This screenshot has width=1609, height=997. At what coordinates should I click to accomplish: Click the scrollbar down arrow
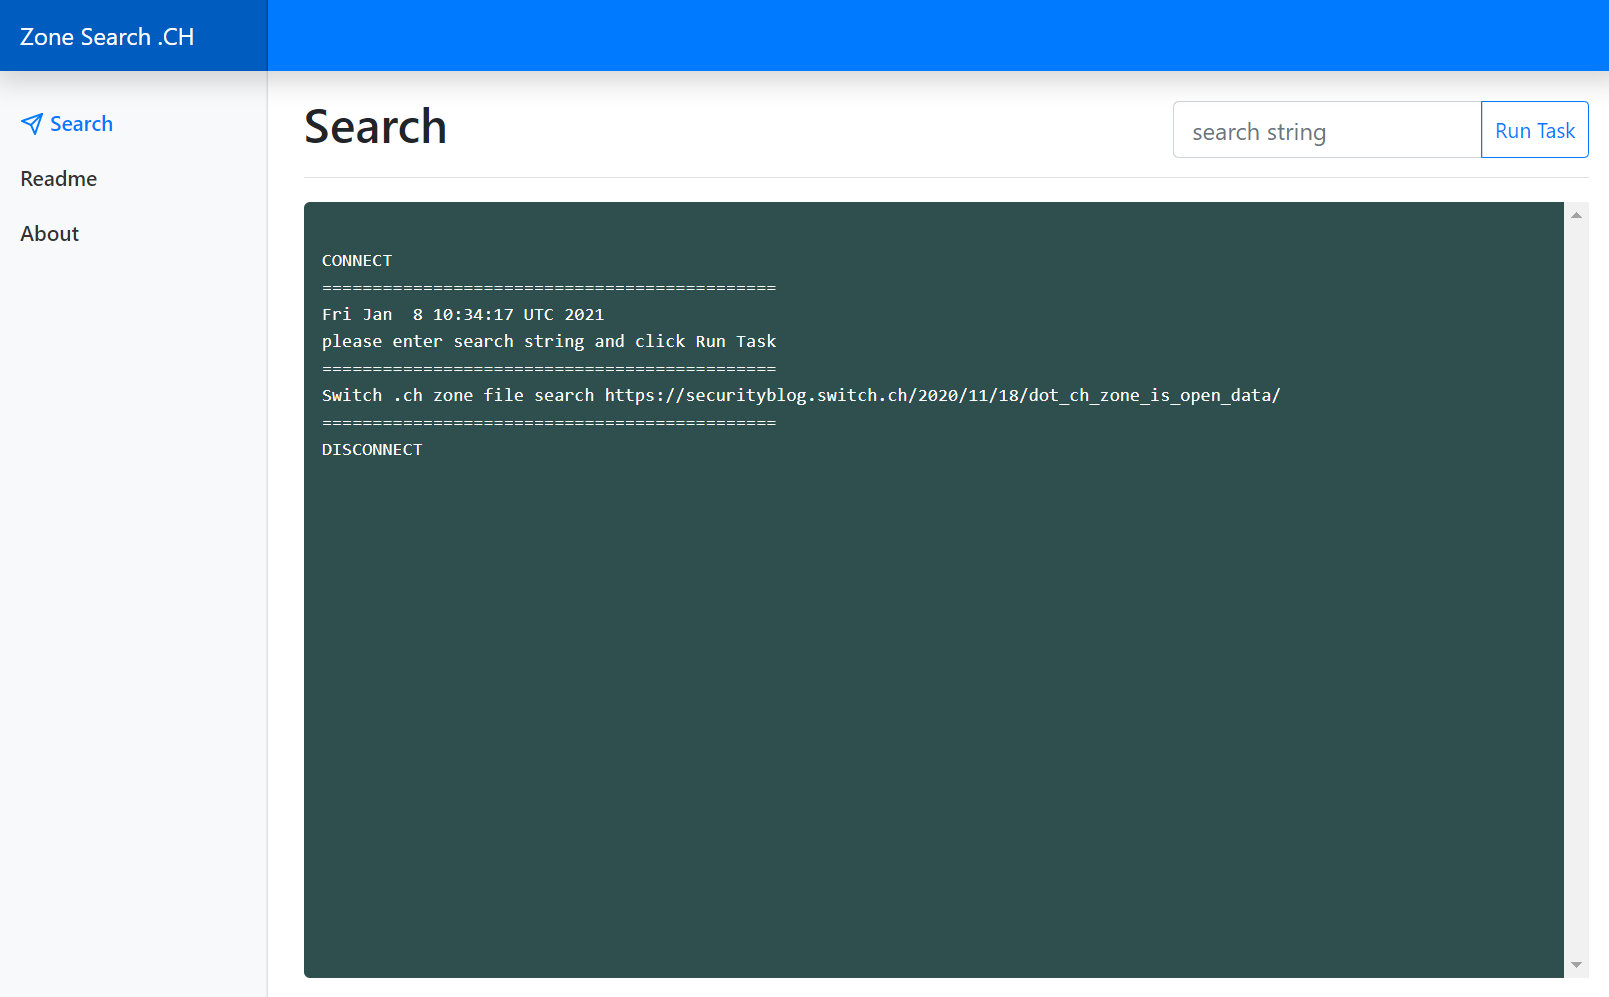[x=1575, y=966]
